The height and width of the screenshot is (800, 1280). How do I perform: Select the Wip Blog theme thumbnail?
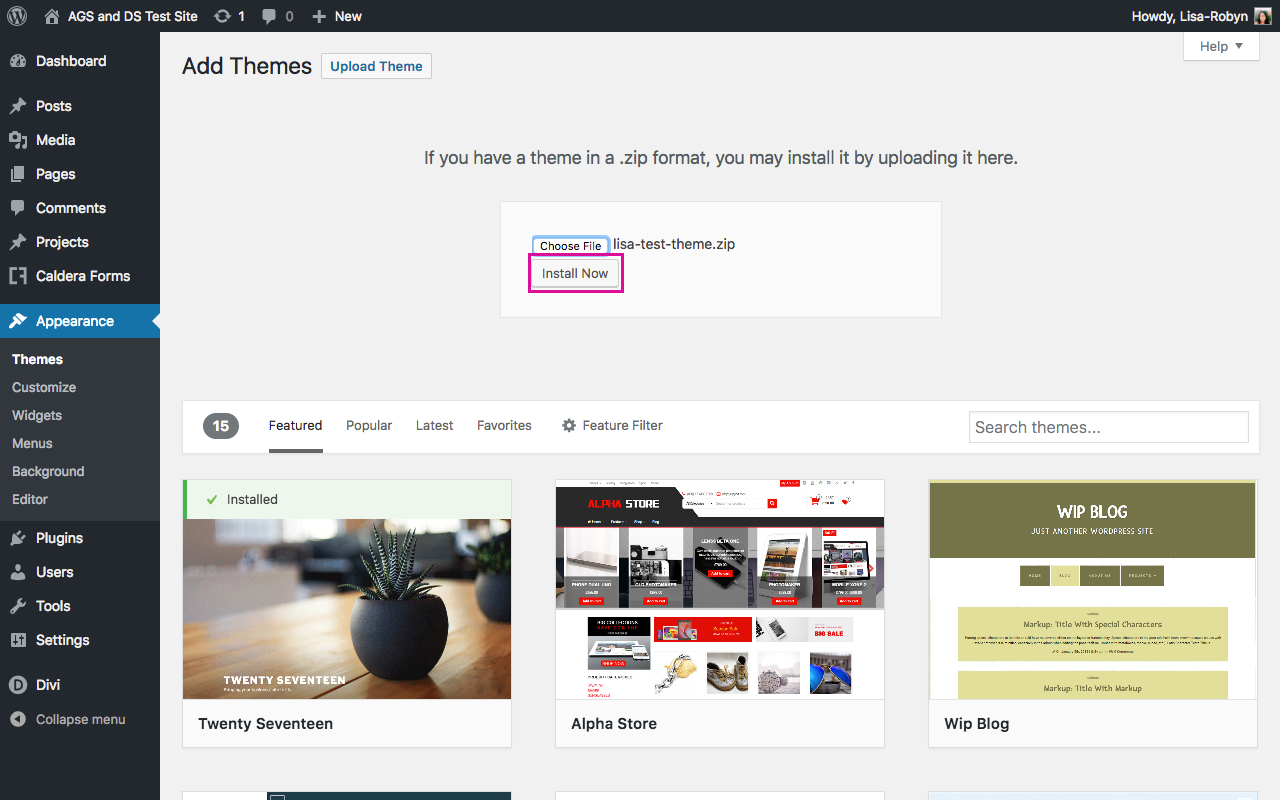(1093, 589)
